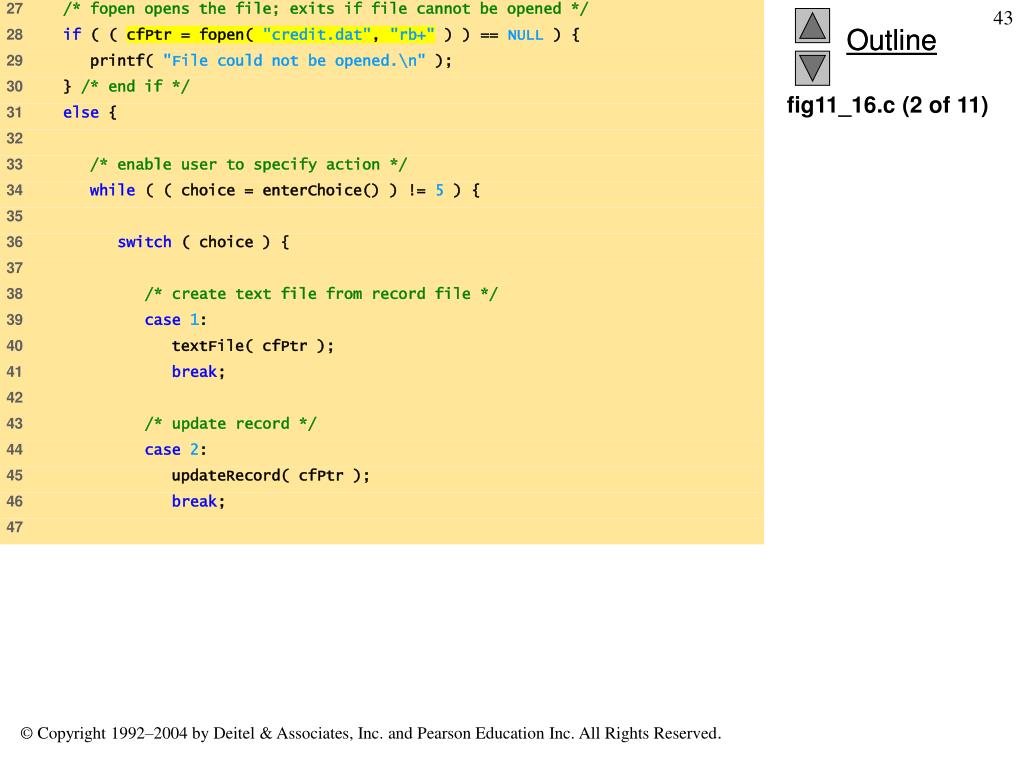The height and width of the screenshot is (768, 1024).
Task: Click line number 47
Action: pos(14,527)
